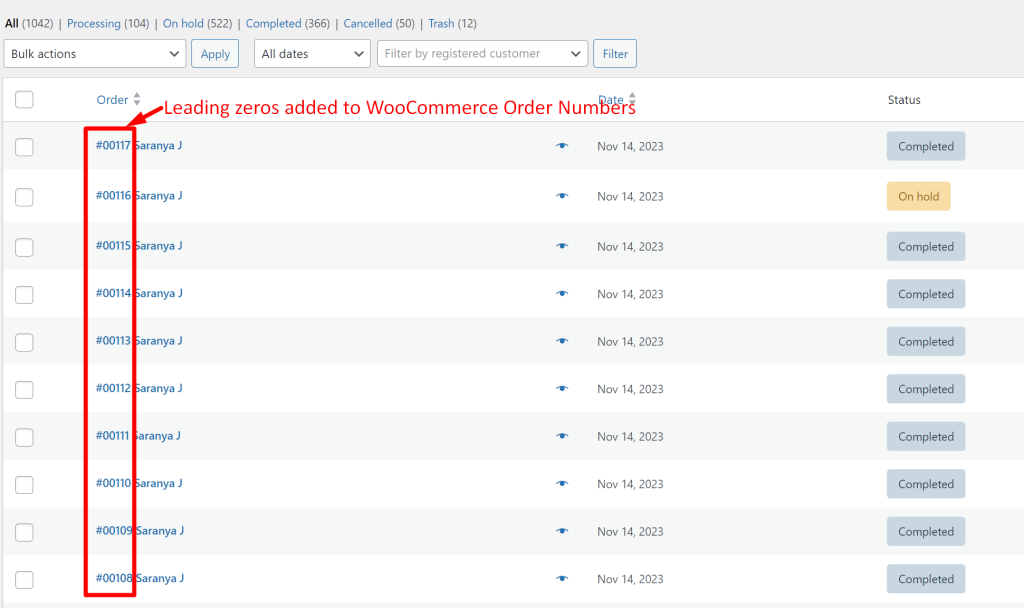Preview order #00116 with the eye icon

[562, 196]
